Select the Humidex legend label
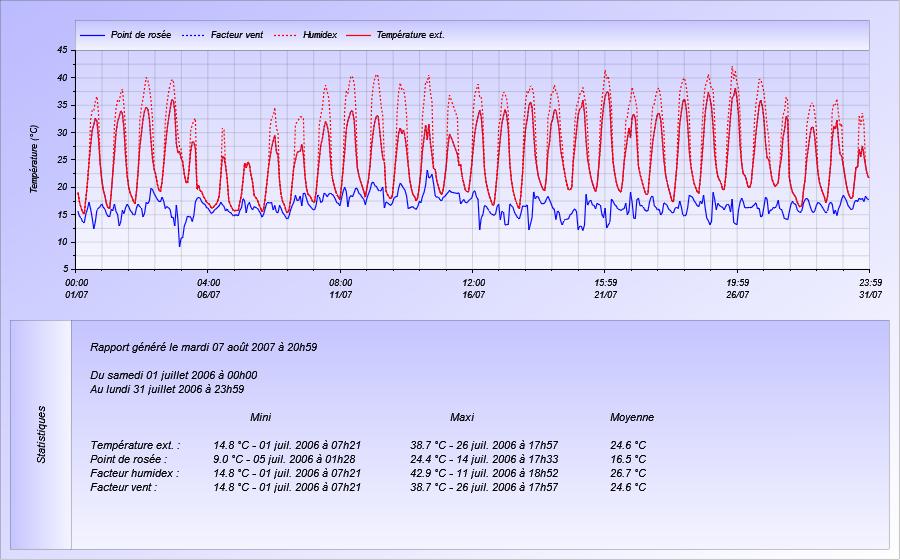Viewport: 900px width, 560px height. (x=320, y=35)
